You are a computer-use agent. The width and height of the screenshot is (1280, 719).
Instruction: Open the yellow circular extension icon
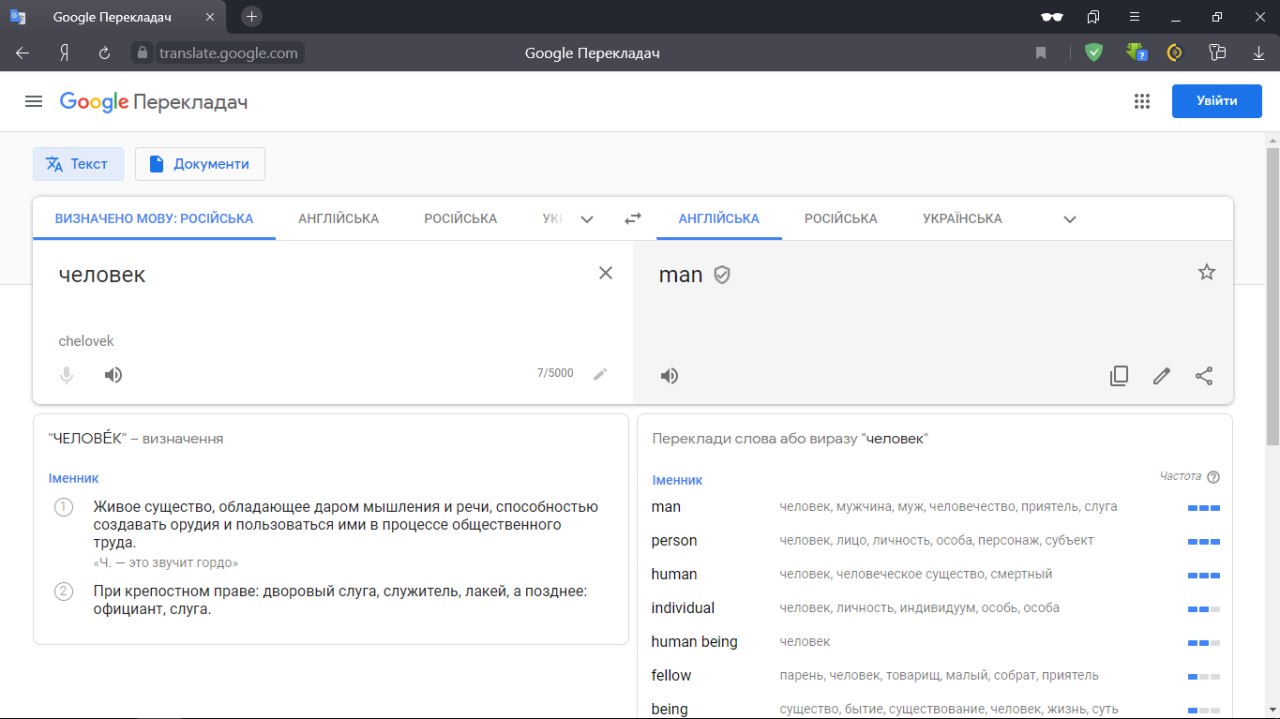point(1175,53)
